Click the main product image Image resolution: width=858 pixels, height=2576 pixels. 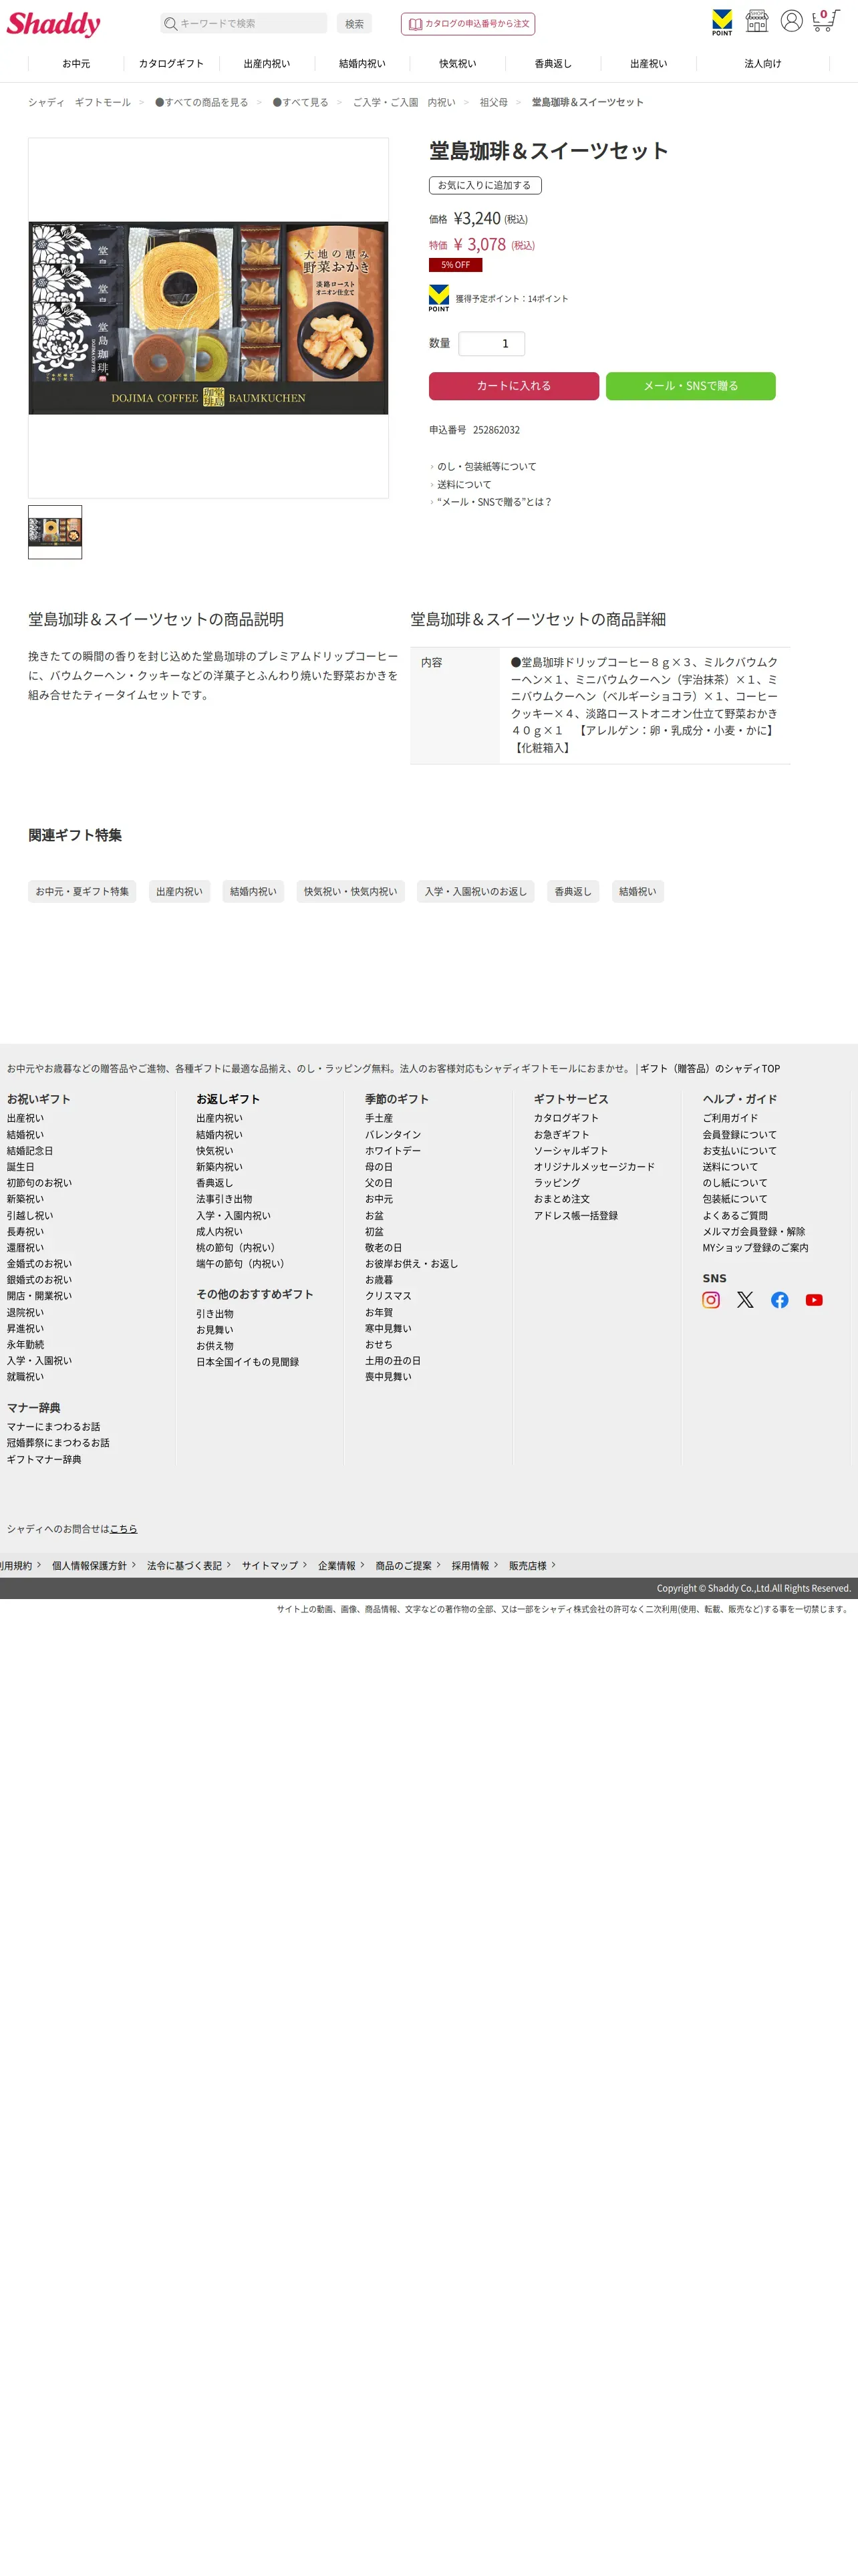coord(208,318)
